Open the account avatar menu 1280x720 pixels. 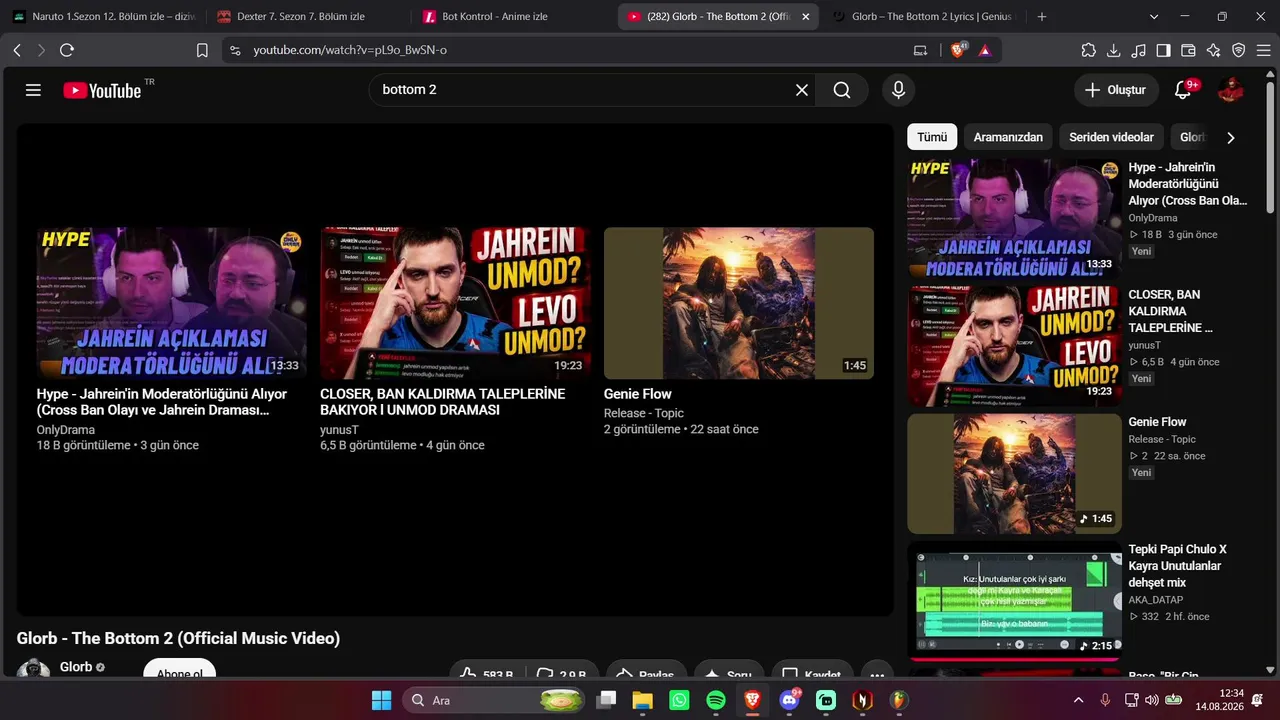[x=1230, y=90]
